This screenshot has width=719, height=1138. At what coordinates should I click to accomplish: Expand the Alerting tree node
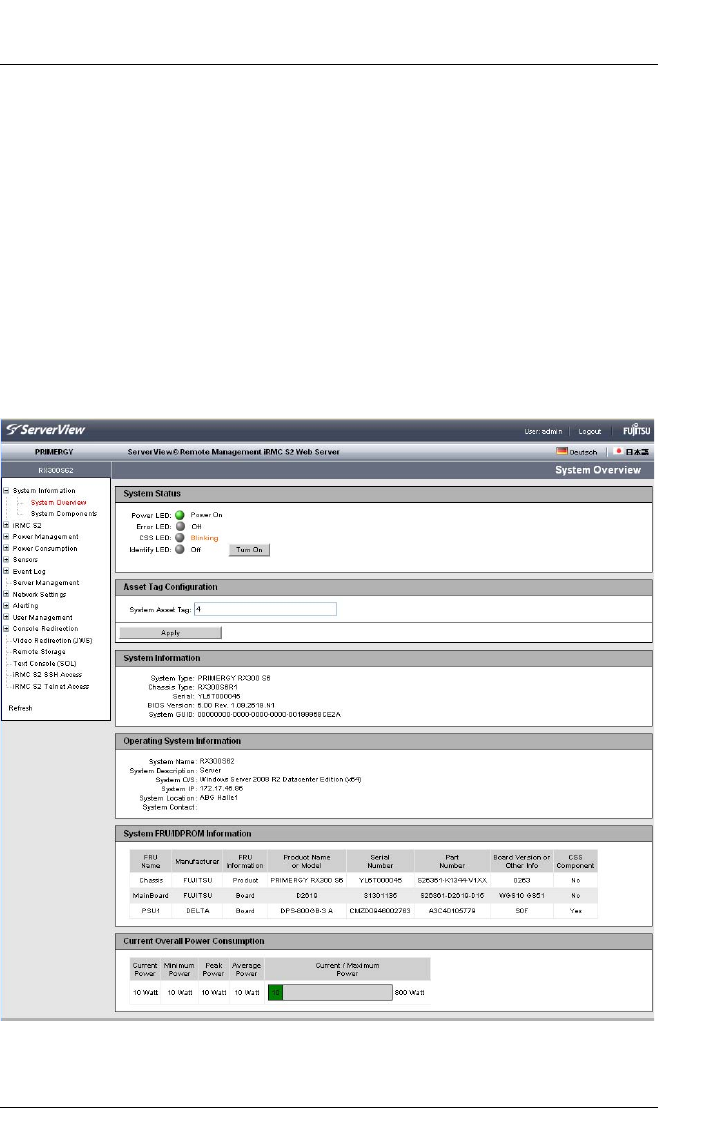[x=7, y=605]
